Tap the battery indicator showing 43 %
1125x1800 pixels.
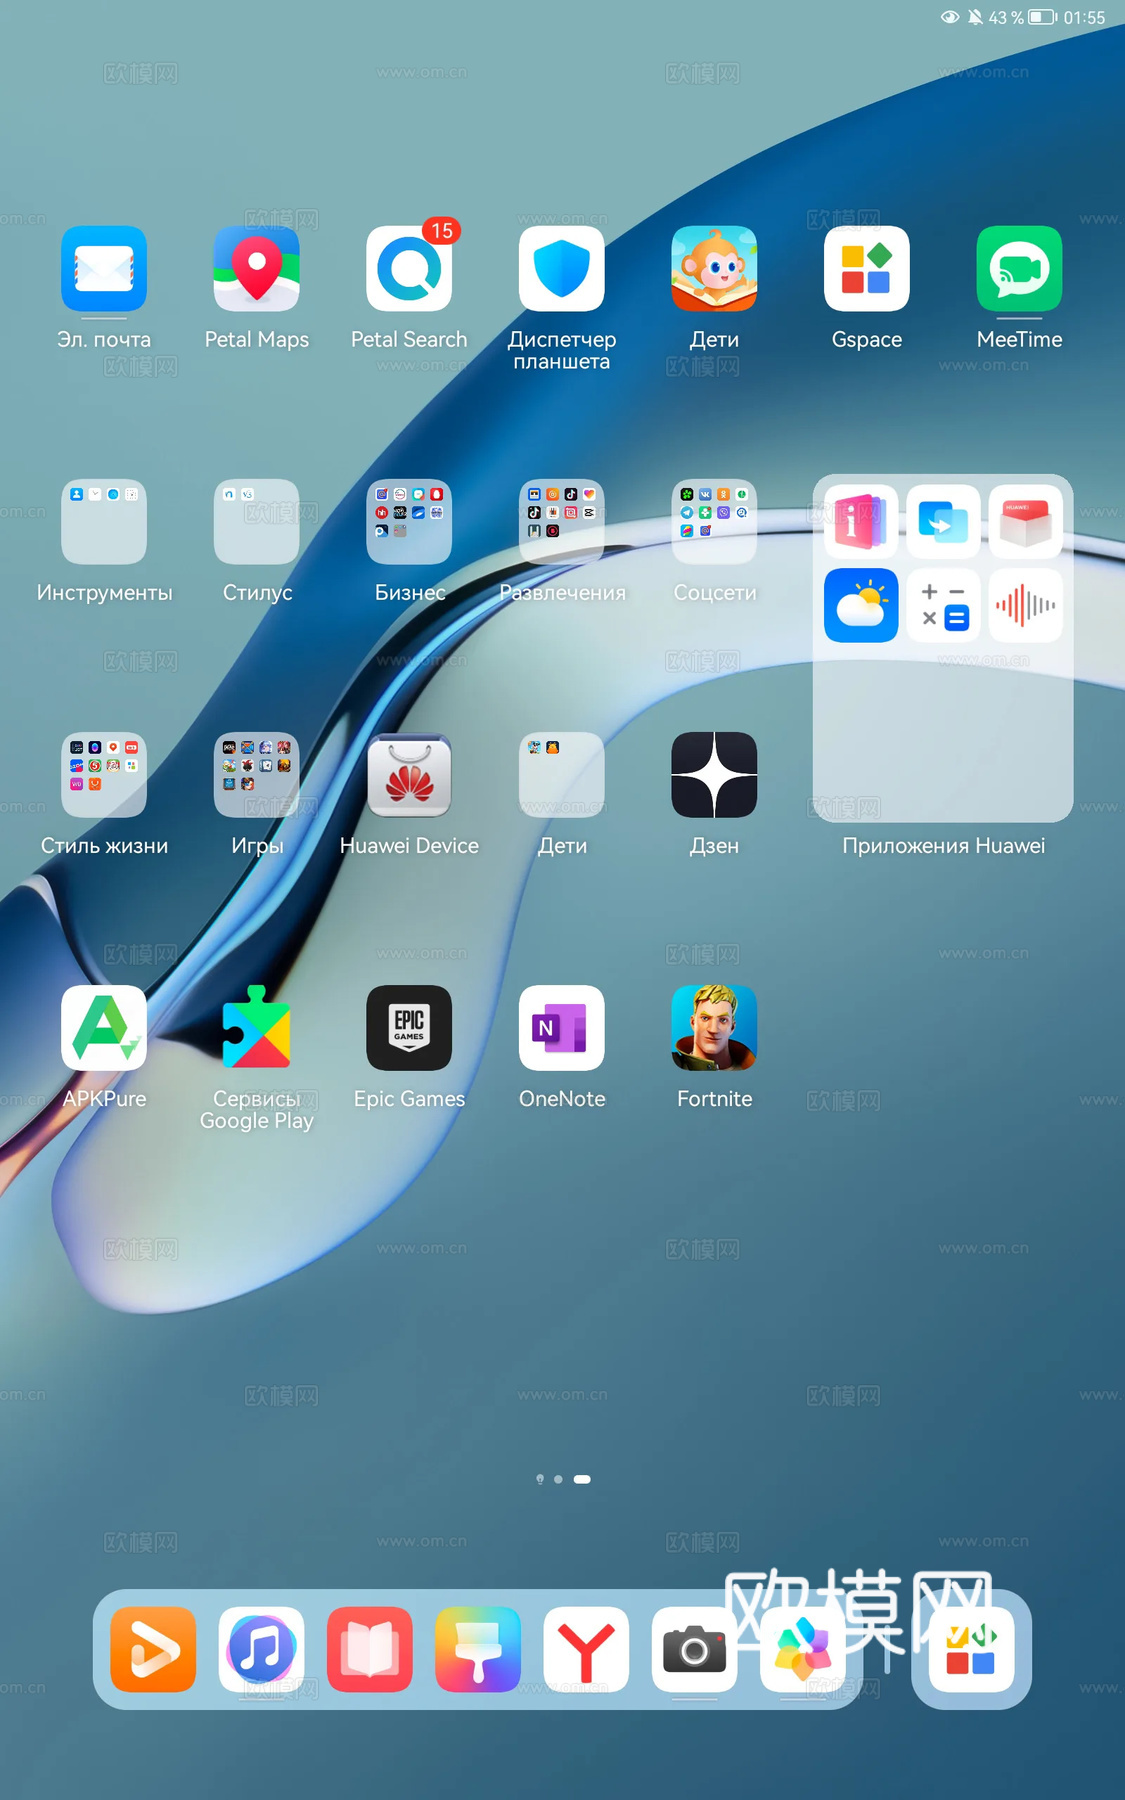click(1023, 17)
